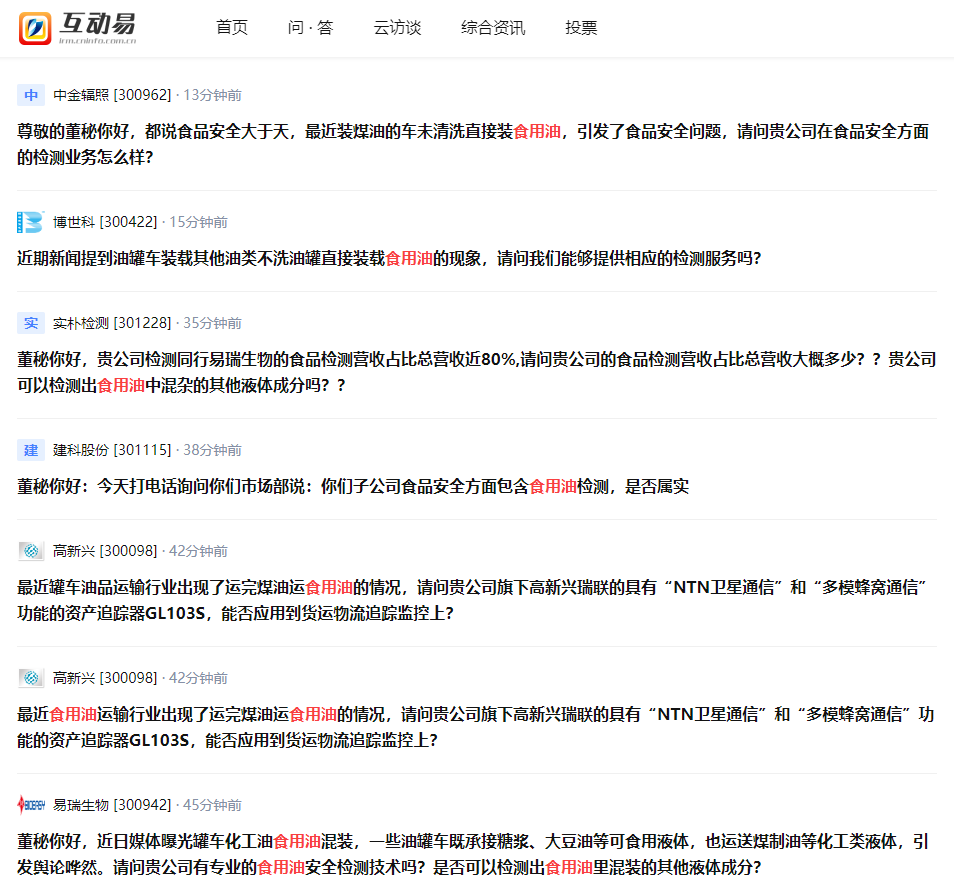The height and width of the screenshot is (889, 954).
Task: Click the 35分钟前 timestamp
Action: [x=212, y=323]
